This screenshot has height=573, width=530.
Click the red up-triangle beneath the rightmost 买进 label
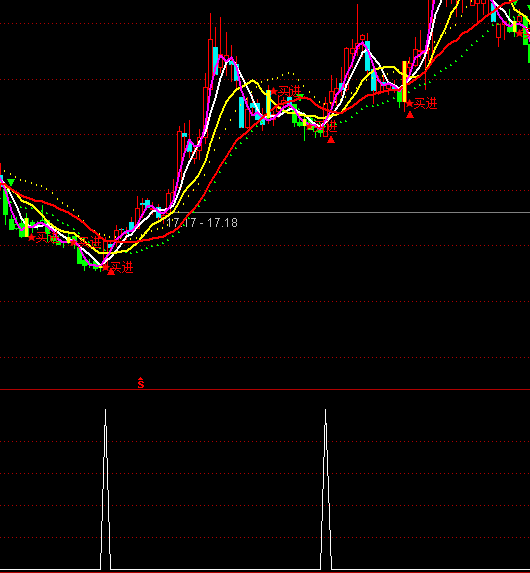tap(410, 115)
